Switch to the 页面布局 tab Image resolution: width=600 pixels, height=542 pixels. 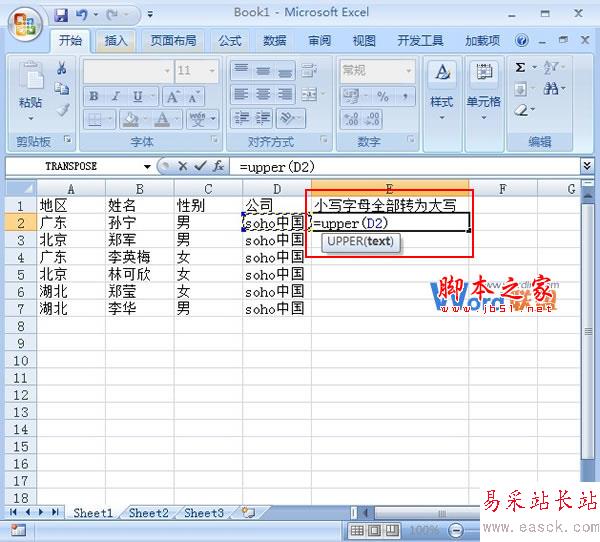point(173,40)
